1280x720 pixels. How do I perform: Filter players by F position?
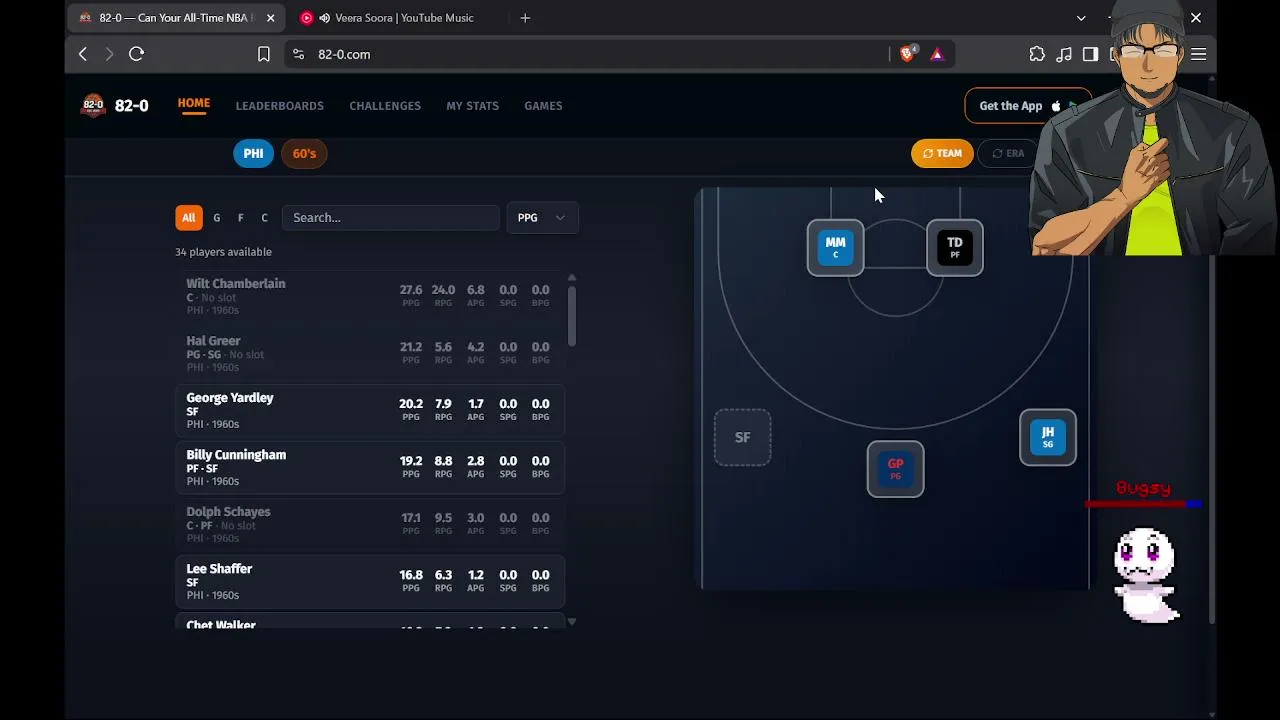tap(240, 218)
